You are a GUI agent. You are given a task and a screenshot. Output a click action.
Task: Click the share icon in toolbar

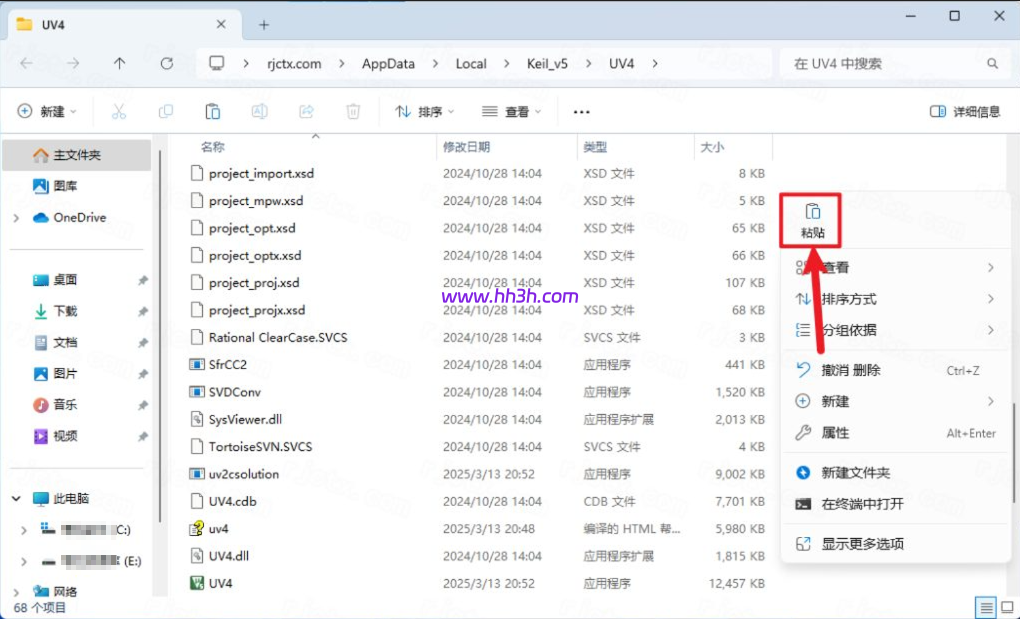click(x=307, y=112)
